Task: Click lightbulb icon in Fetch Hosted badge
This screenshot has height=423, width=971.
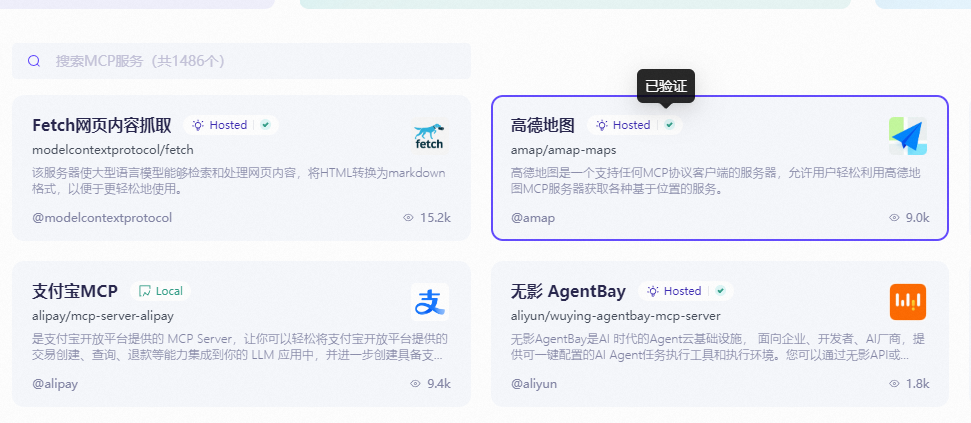Action: tap(198, 125)
